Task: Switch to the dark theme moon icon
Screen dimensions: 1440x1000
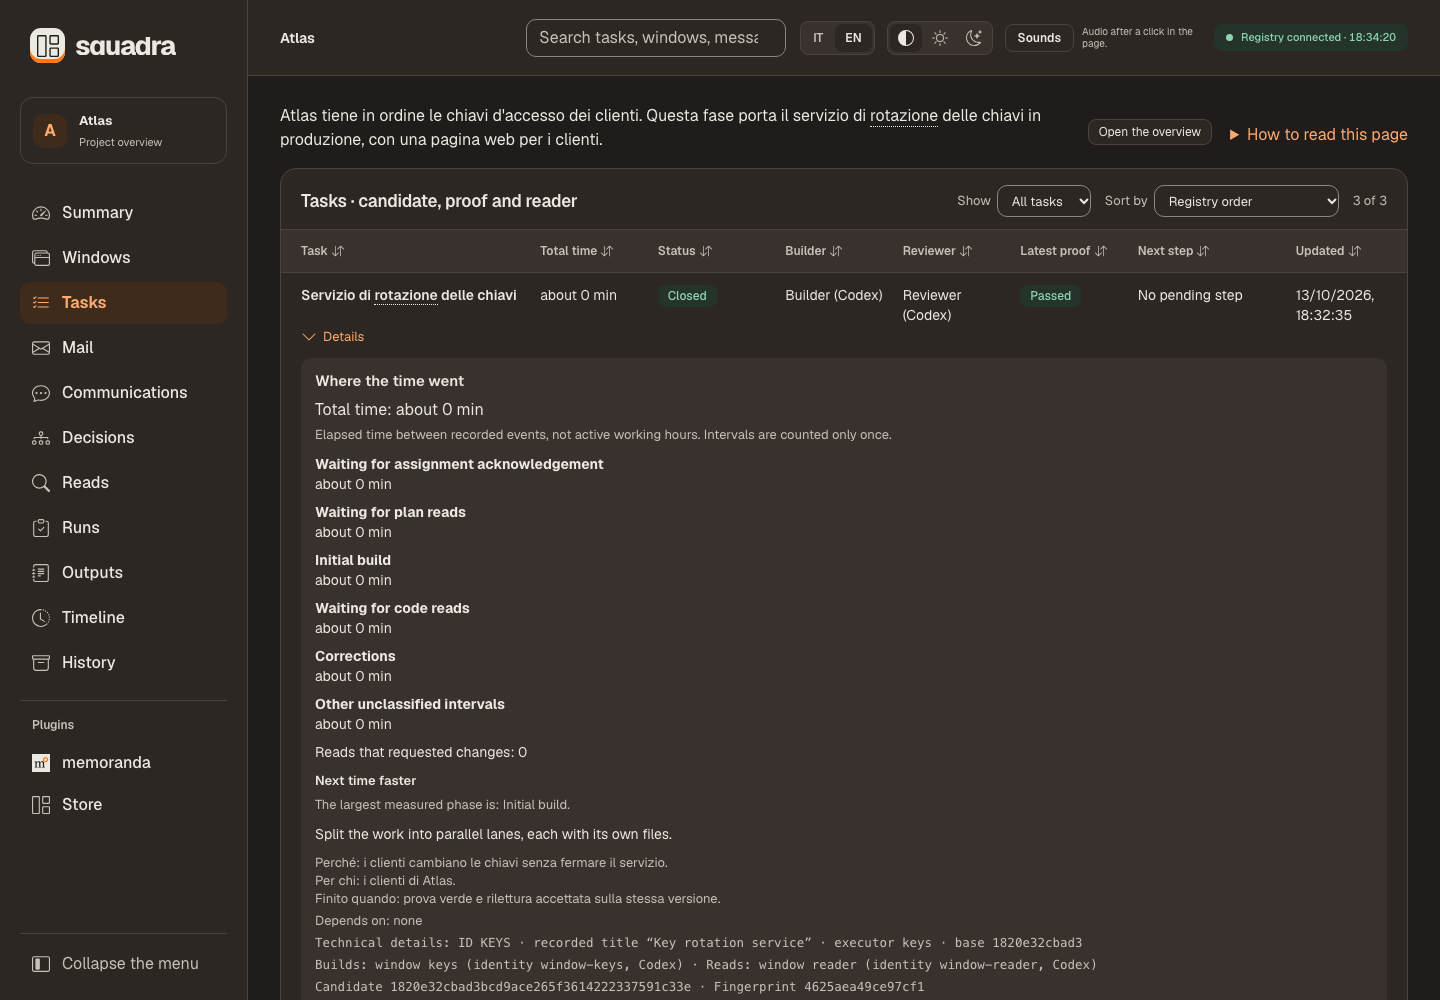Action: tap(974, 38)
